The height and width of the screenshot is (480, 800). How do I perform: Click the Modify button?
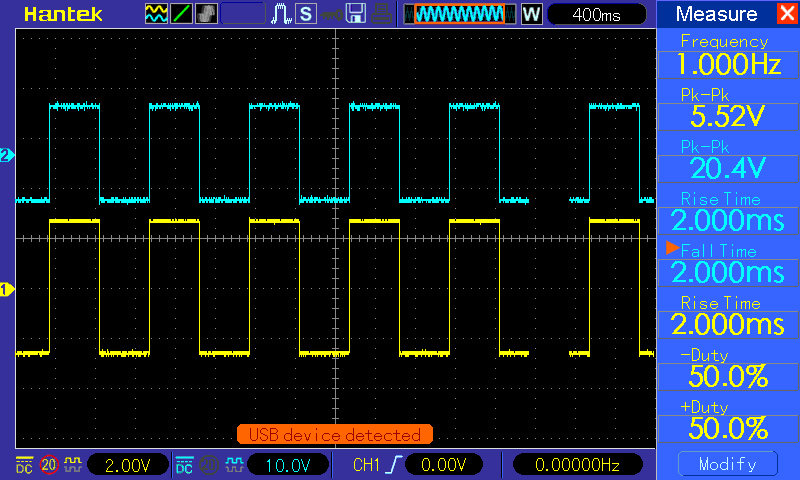728,464
